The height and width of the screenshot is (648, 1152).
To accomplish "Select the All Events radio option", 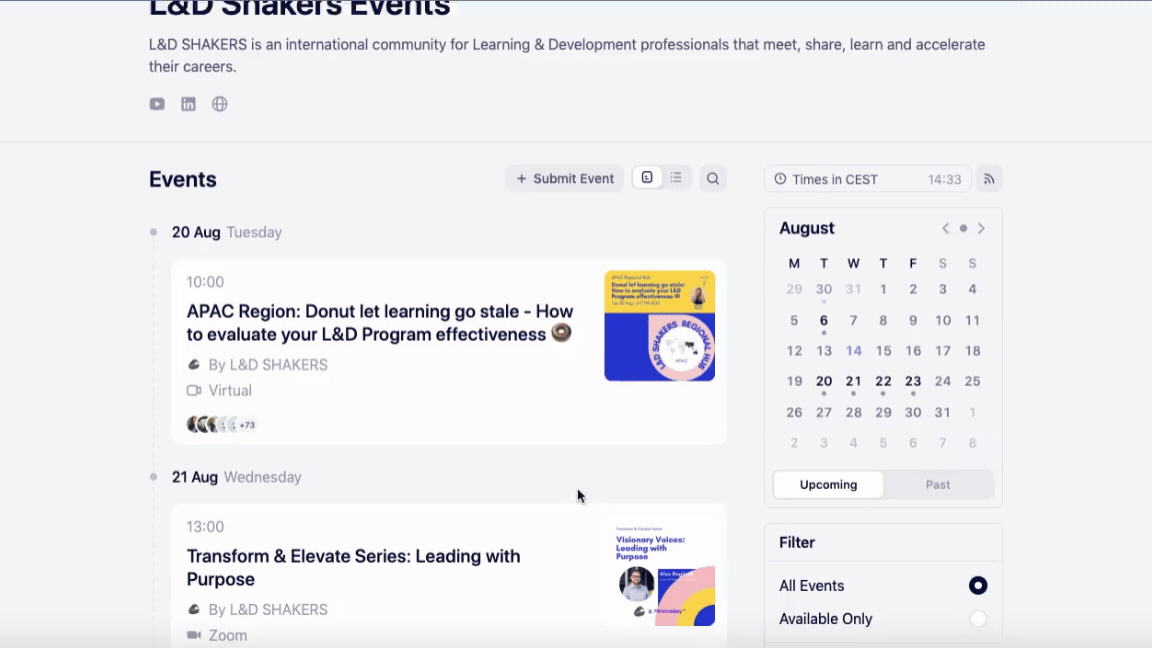I will tap(978, 586).
